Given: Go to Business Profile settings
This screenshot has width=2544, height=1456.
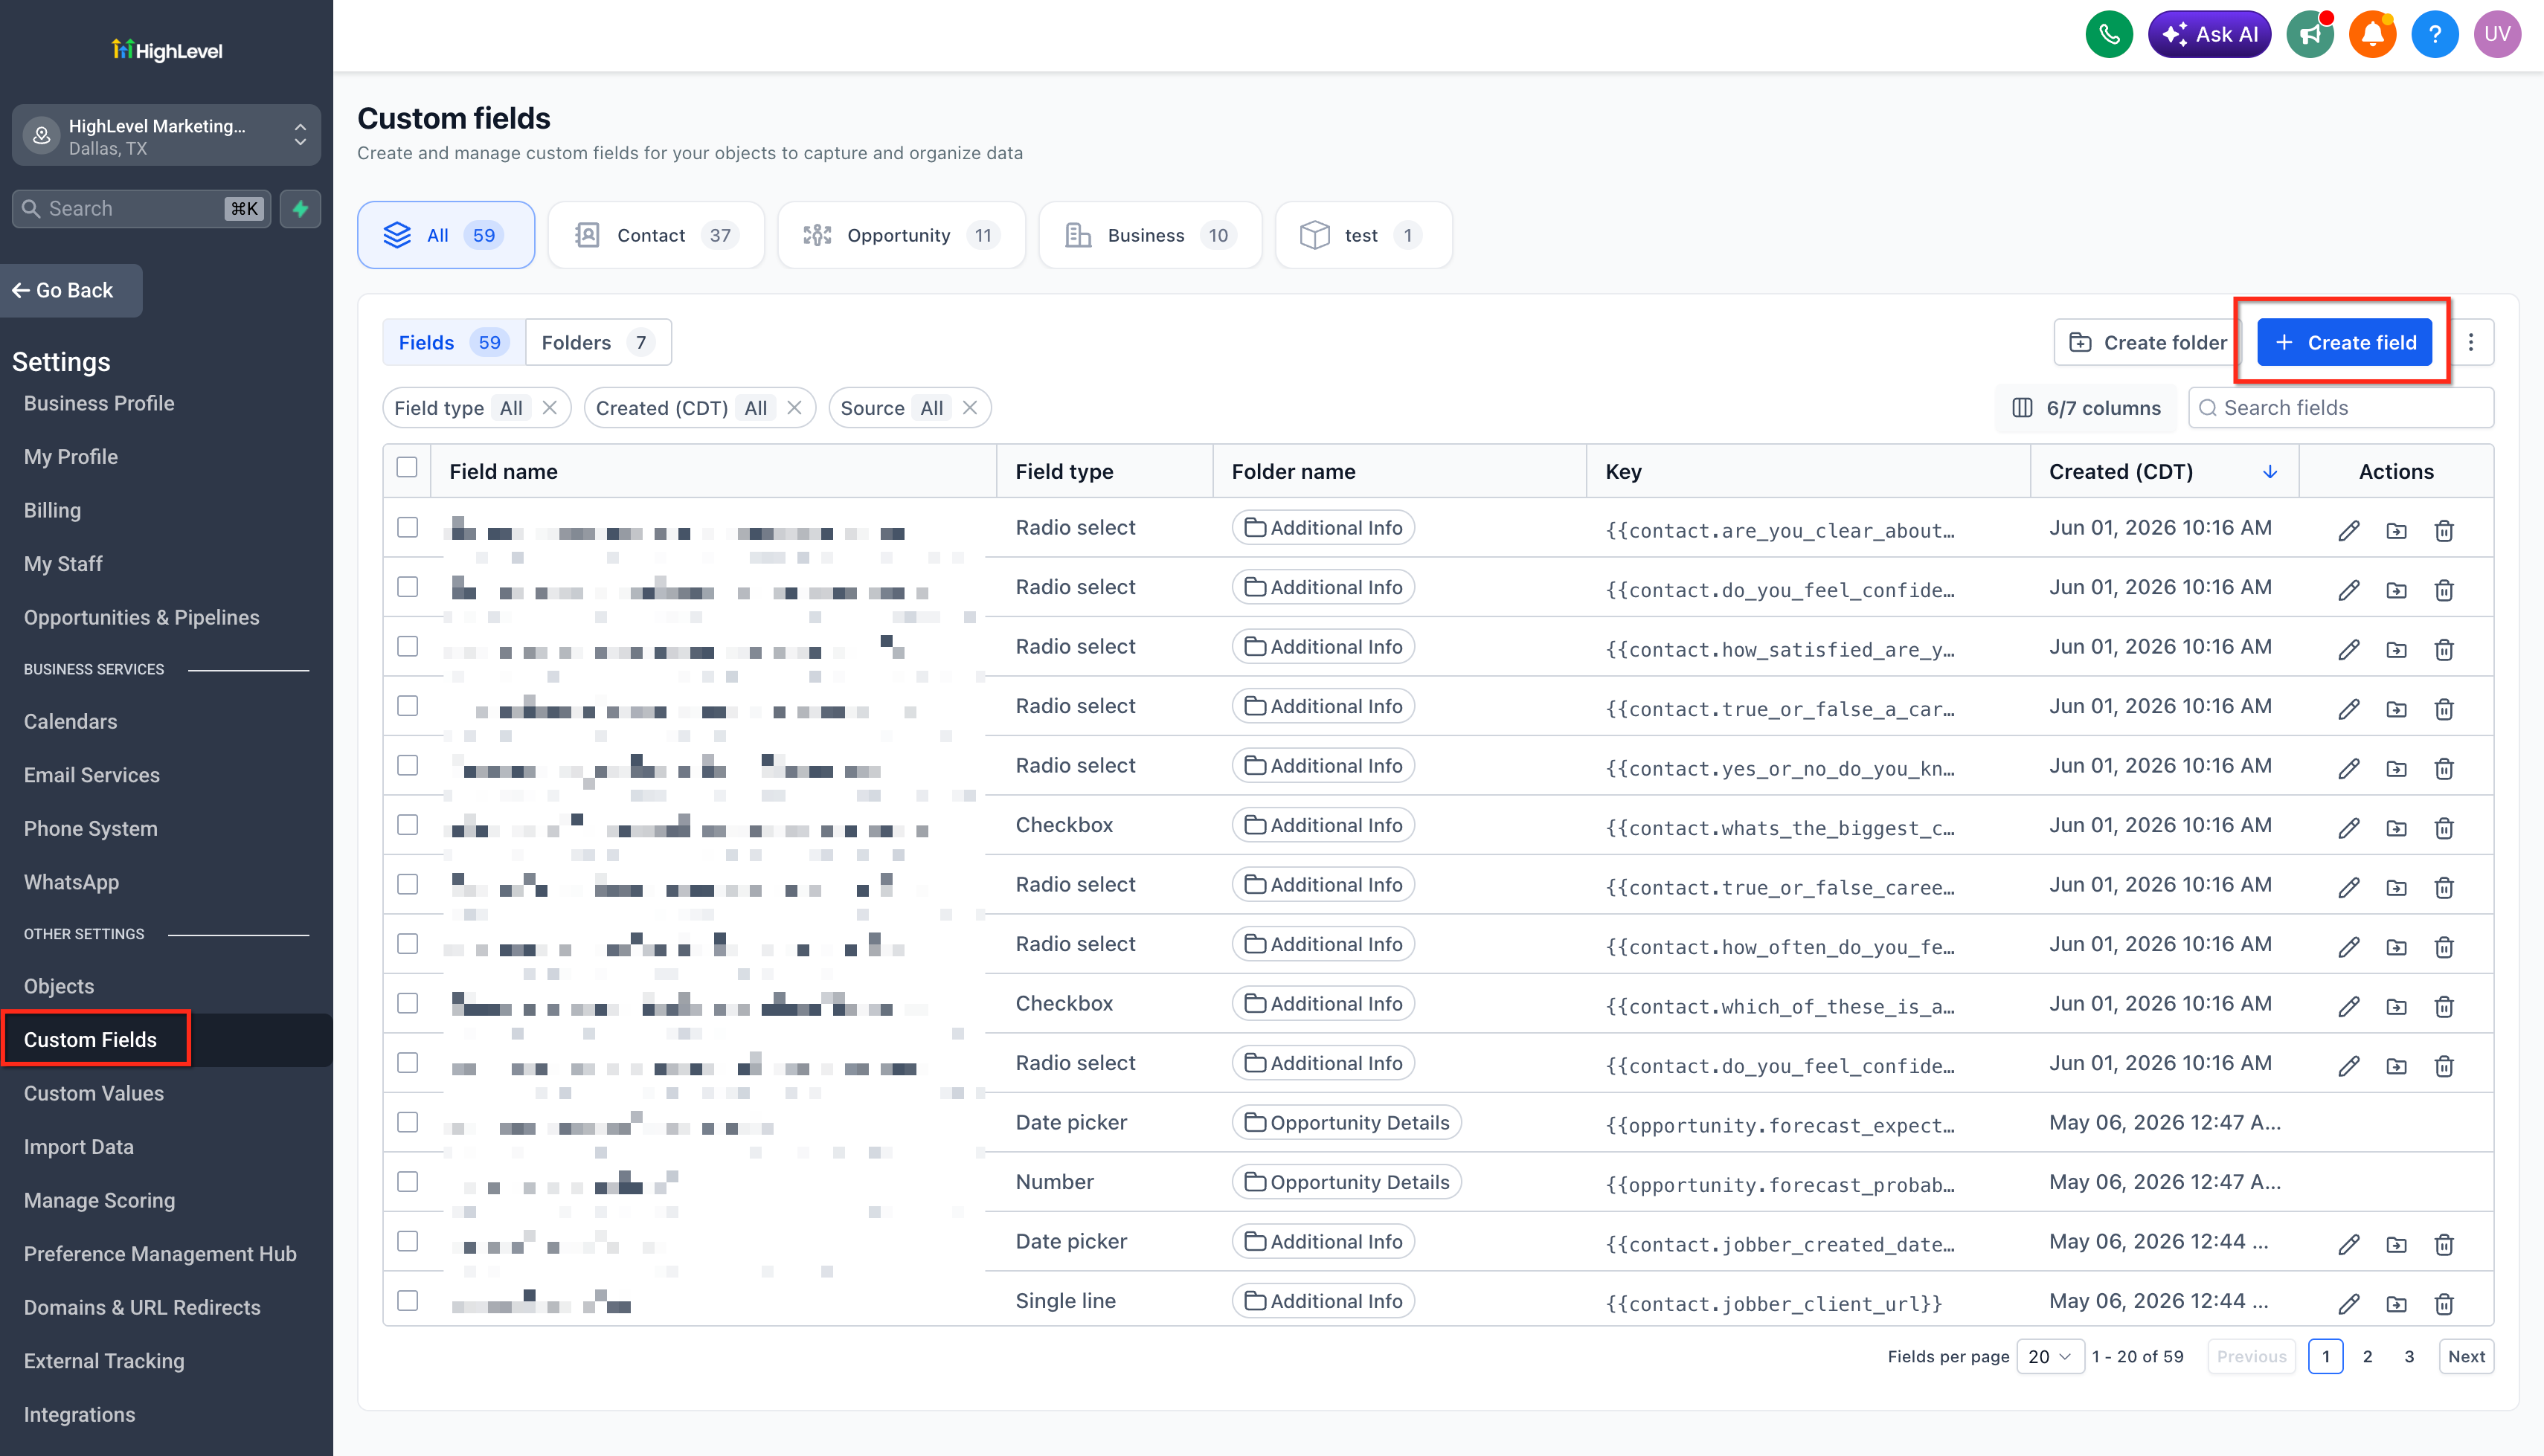Looking at the screenshot, I should point(99,404).
